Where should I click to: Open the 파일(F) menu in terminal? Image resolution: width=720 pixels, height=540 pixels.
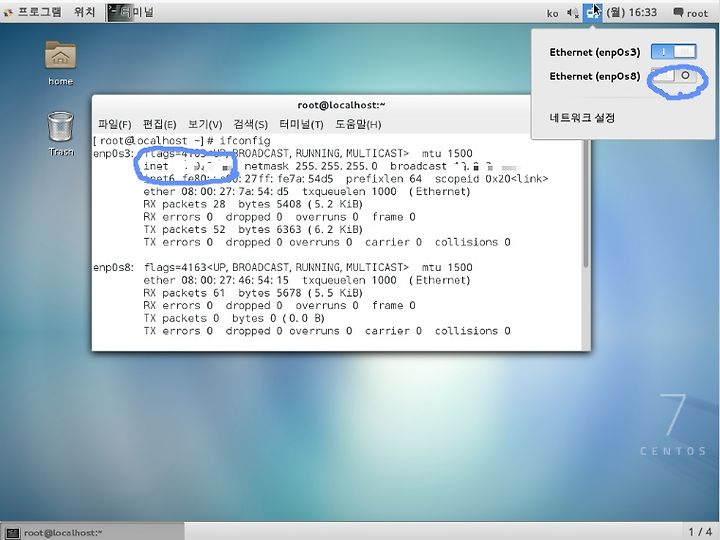point(114,124)
